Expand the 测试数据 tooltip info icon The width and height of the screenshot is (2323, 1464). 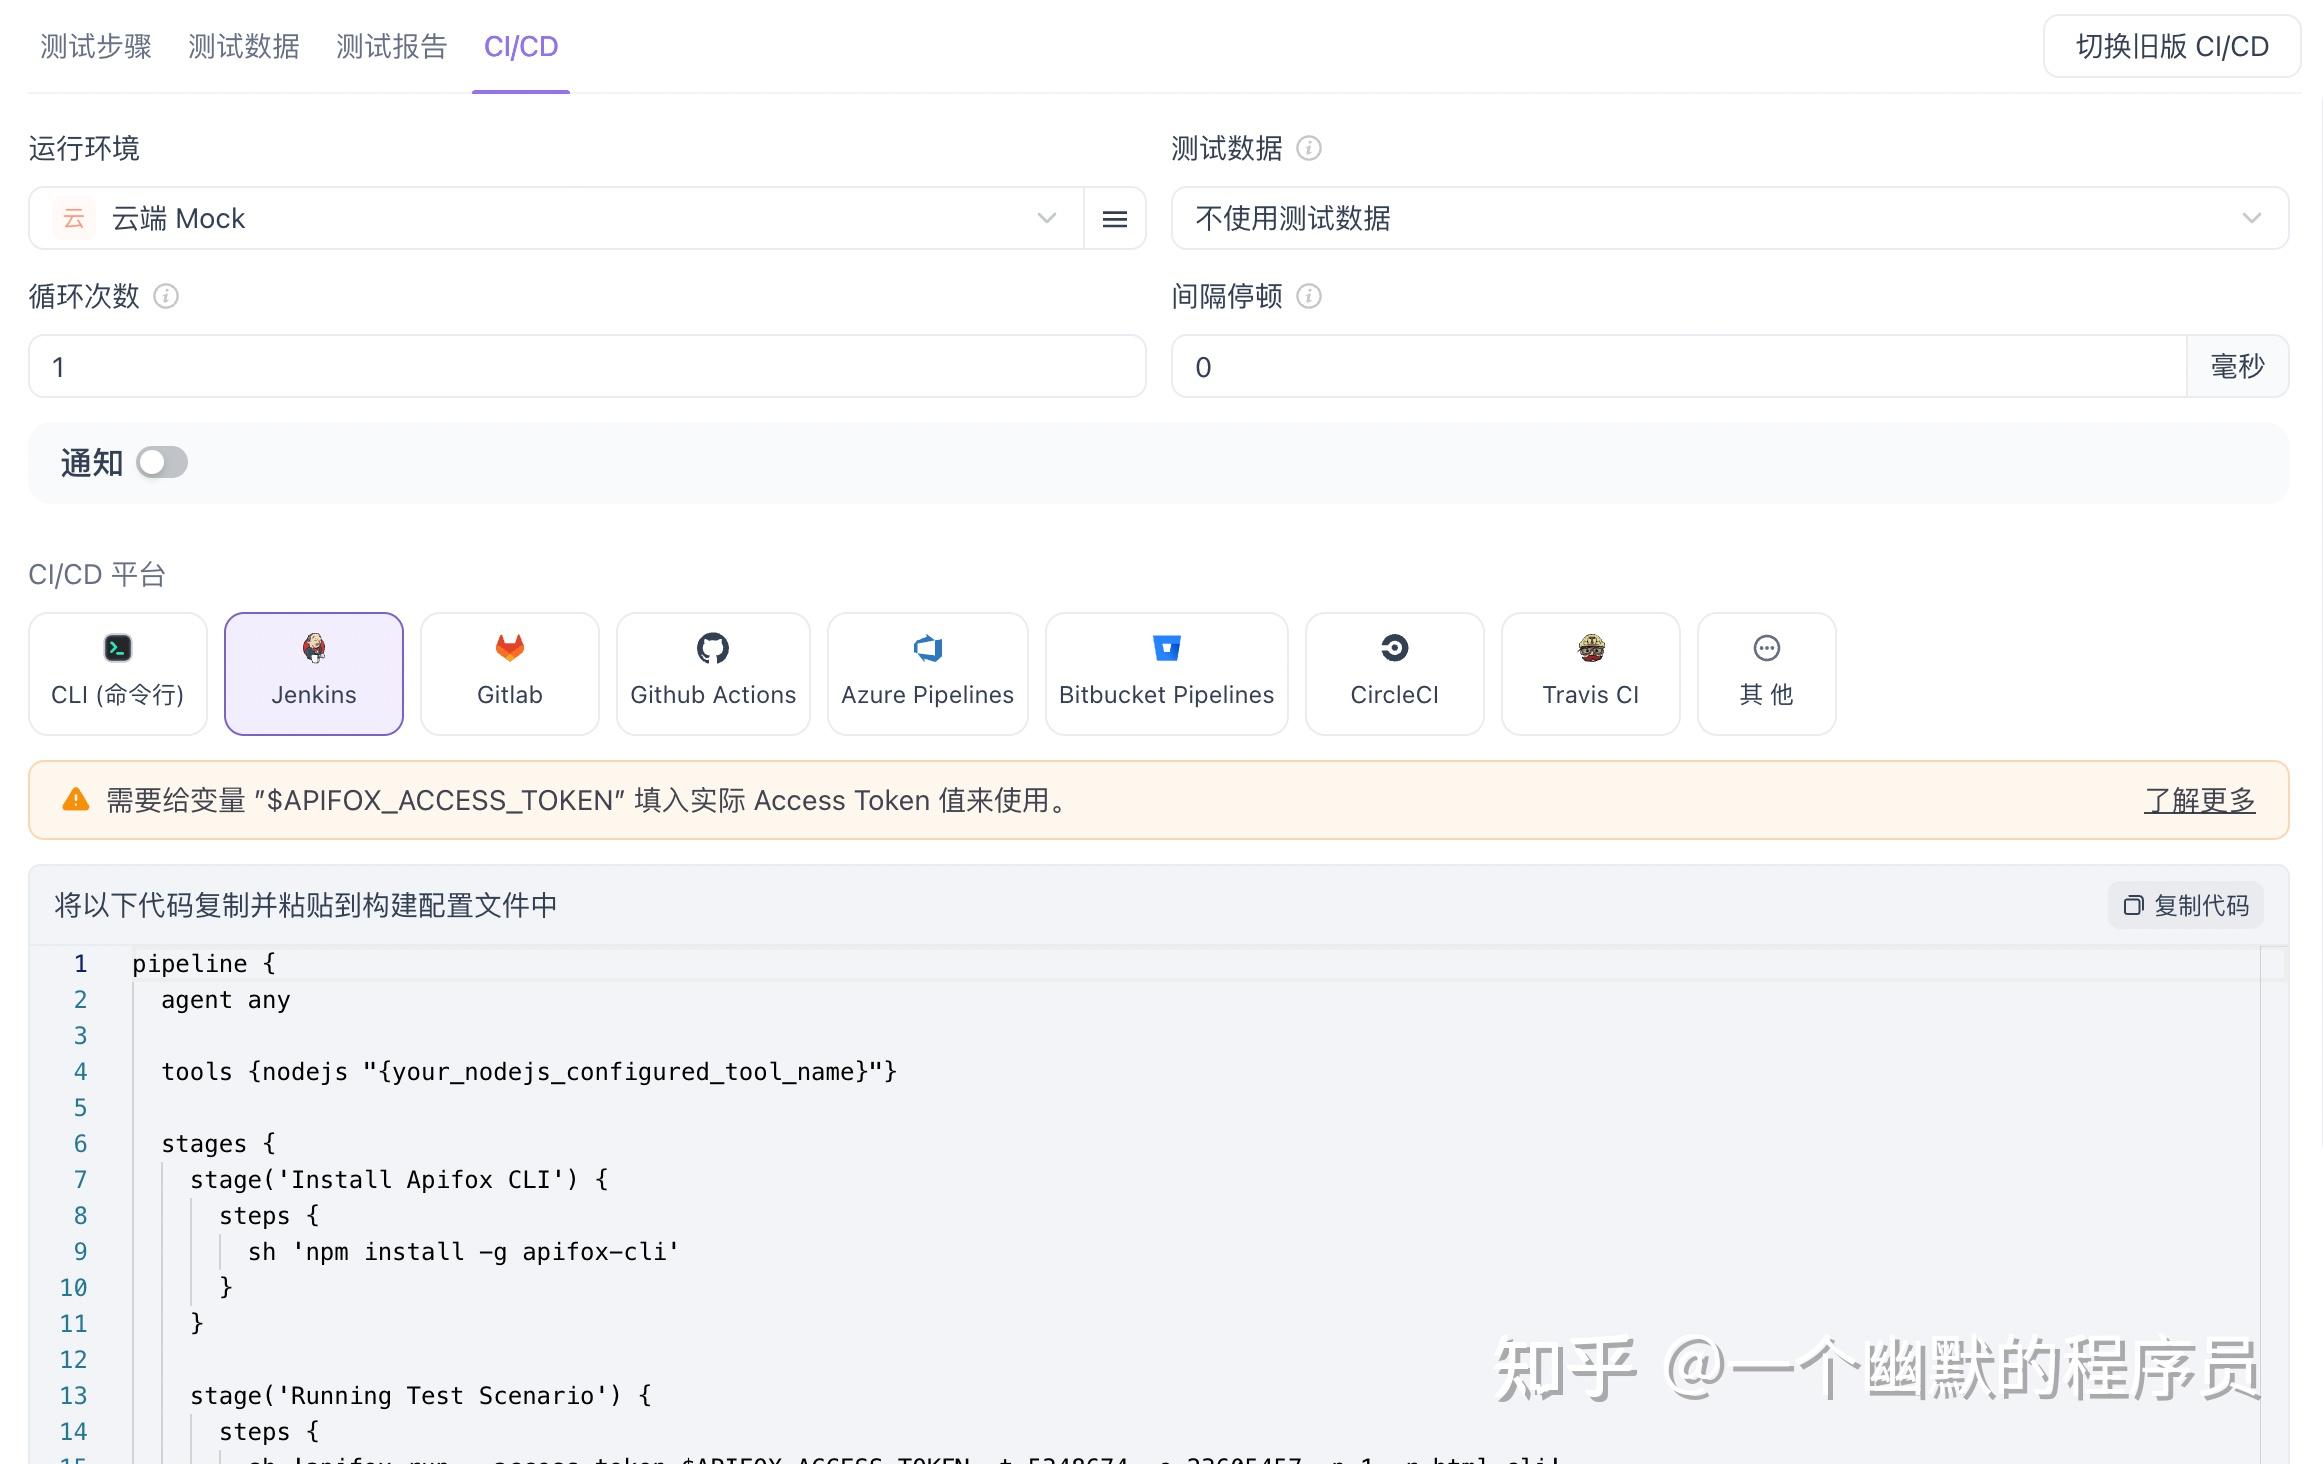(1307, 148)
